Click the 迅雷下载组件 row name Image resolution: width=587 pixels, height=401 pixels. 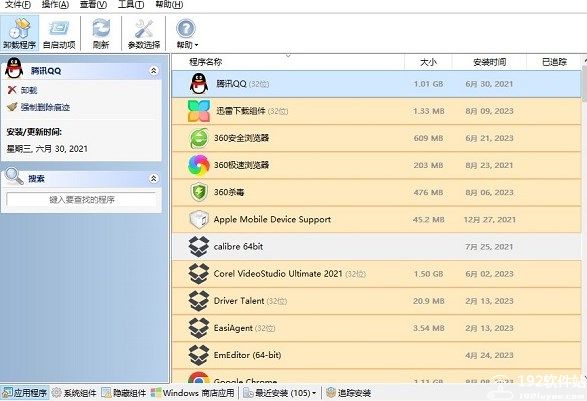(x=241, y=111)
